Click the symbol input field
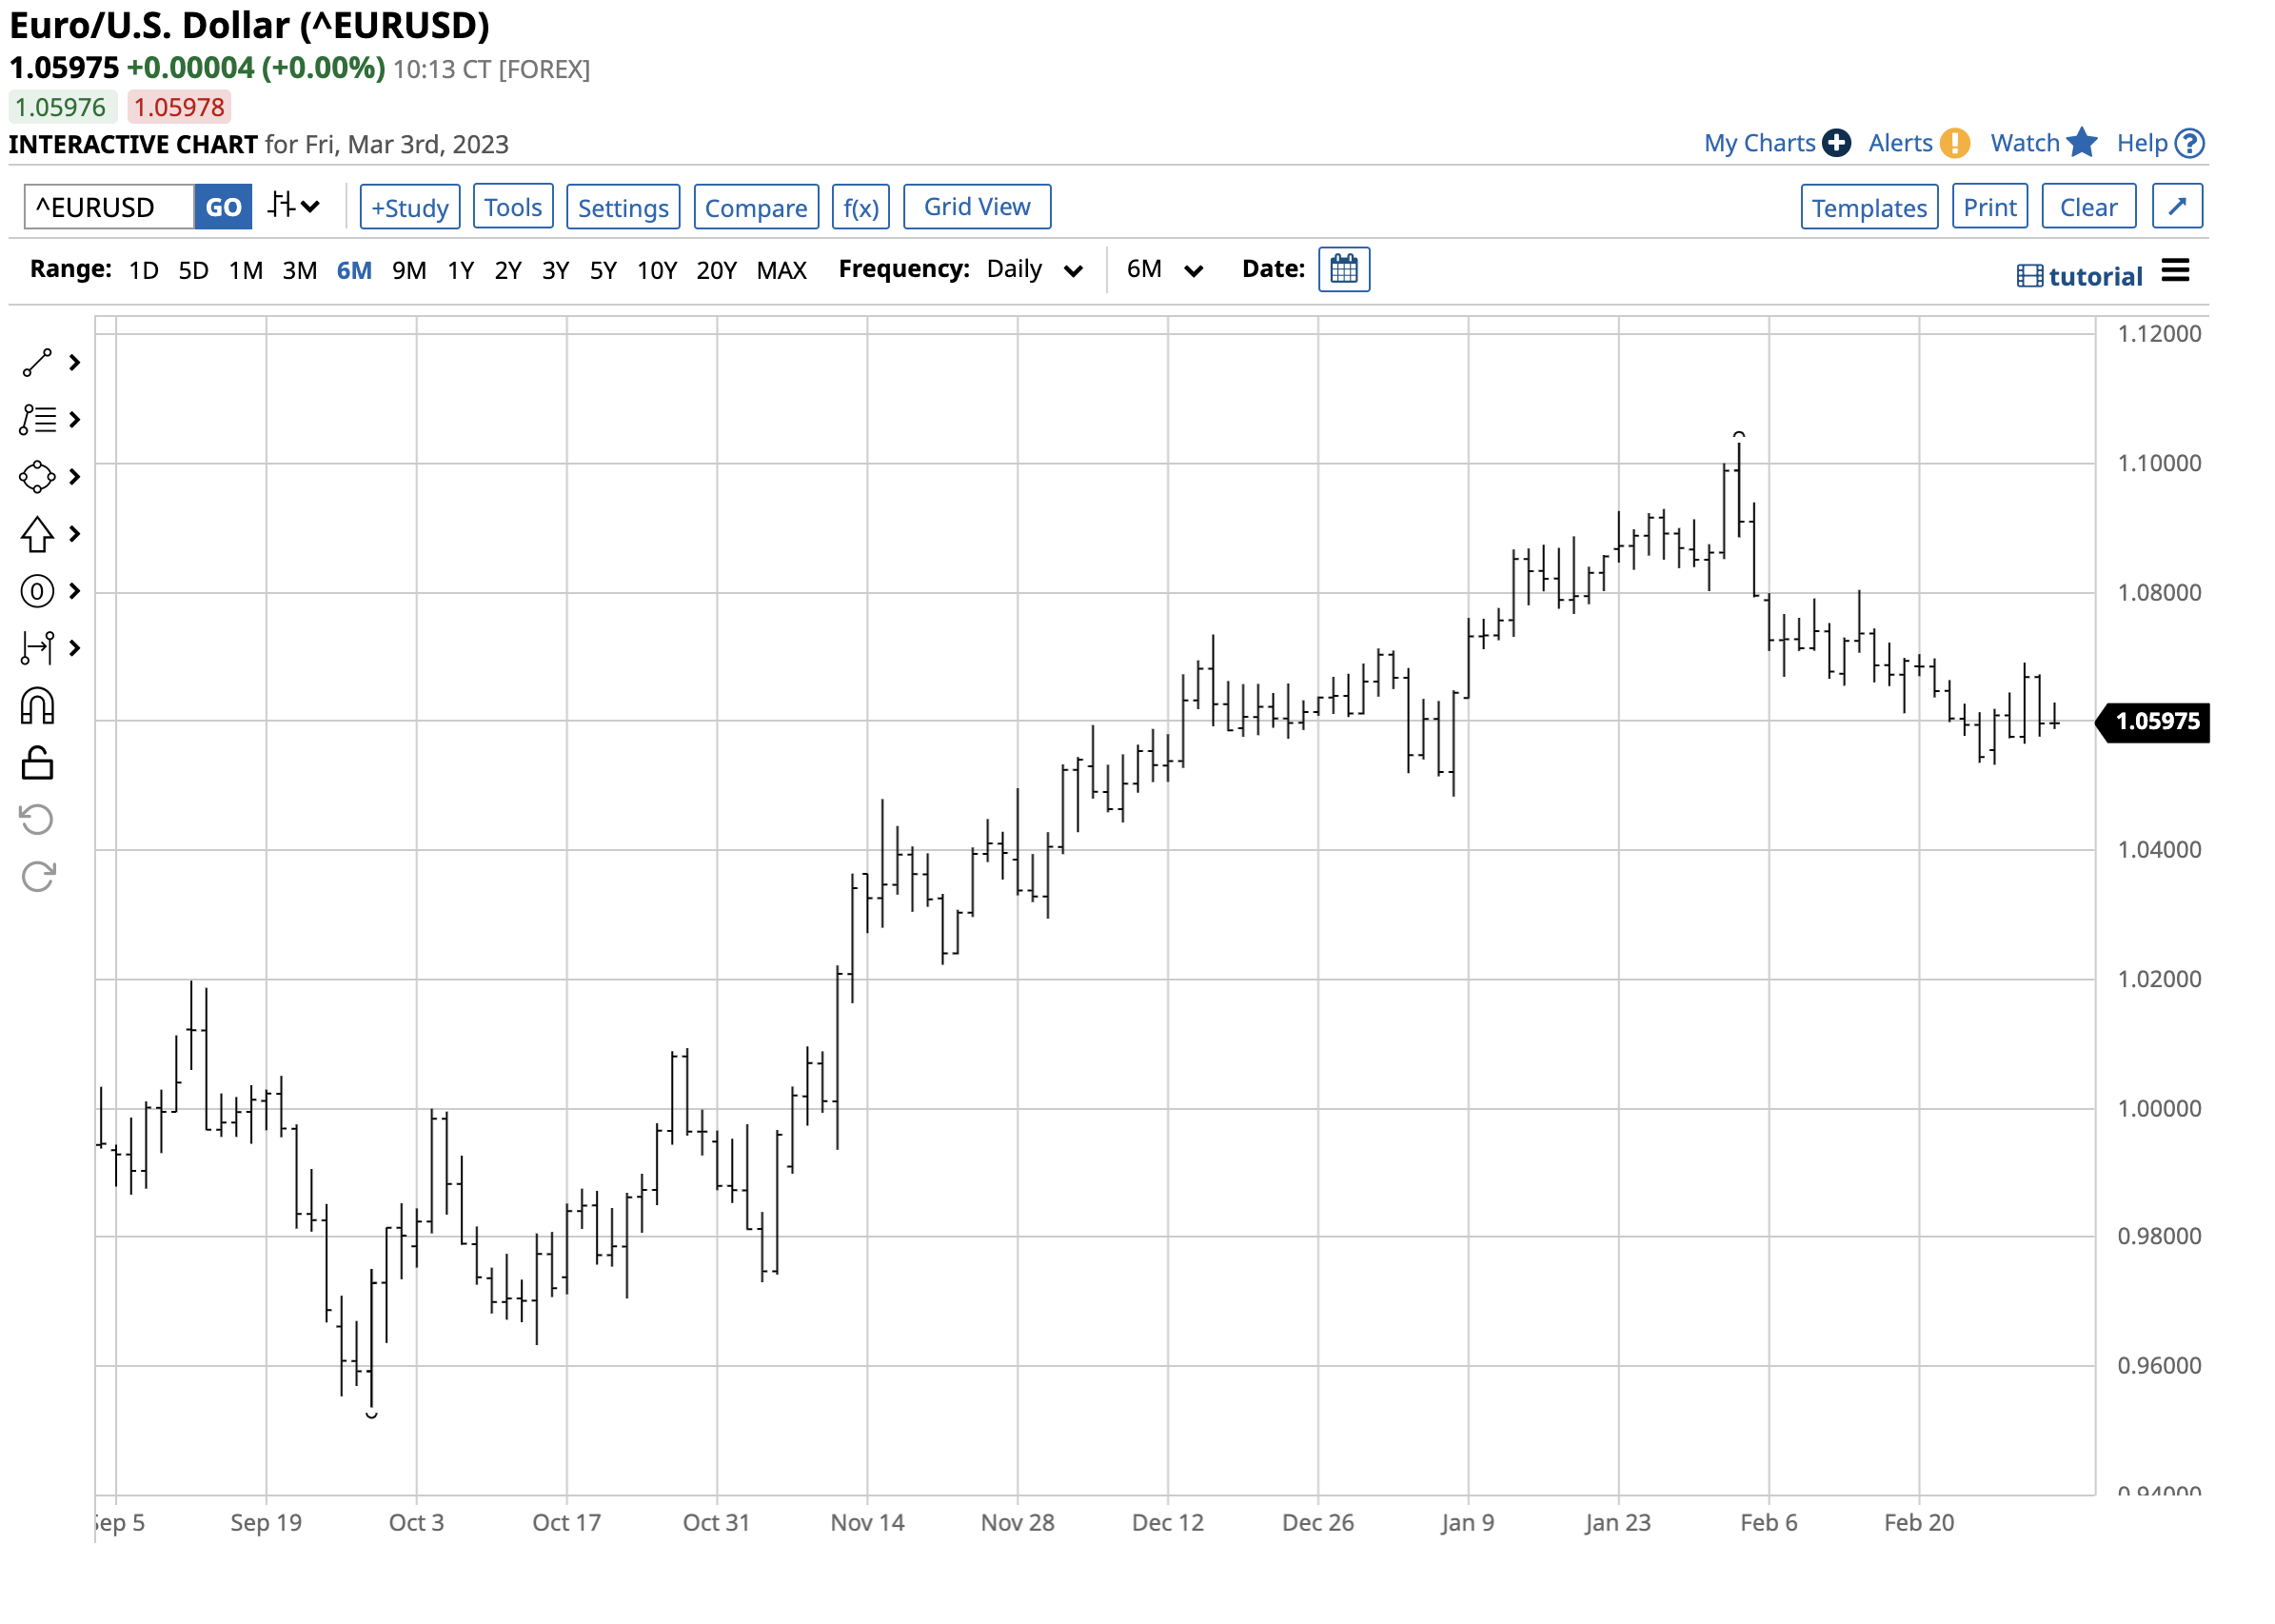2275x1624 pixels. tap(109, 207)
